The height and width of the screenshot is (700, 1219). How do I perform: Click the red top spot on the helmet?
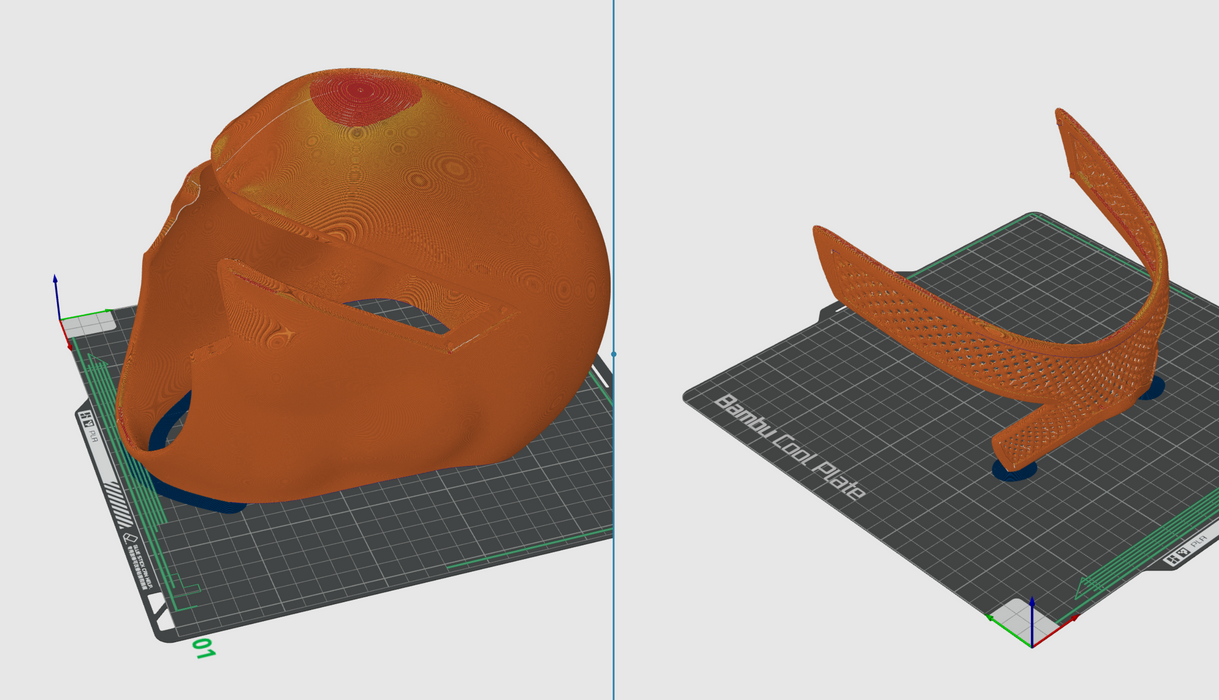[364, 98]
